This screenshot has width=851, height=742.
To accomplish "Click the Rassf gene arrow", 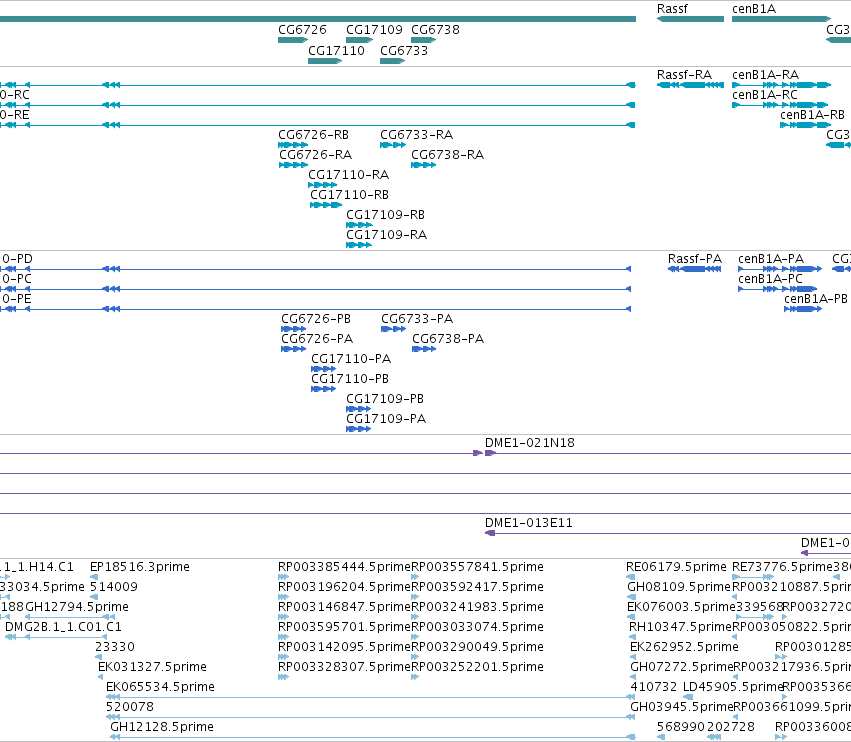I will coord(690,19).
